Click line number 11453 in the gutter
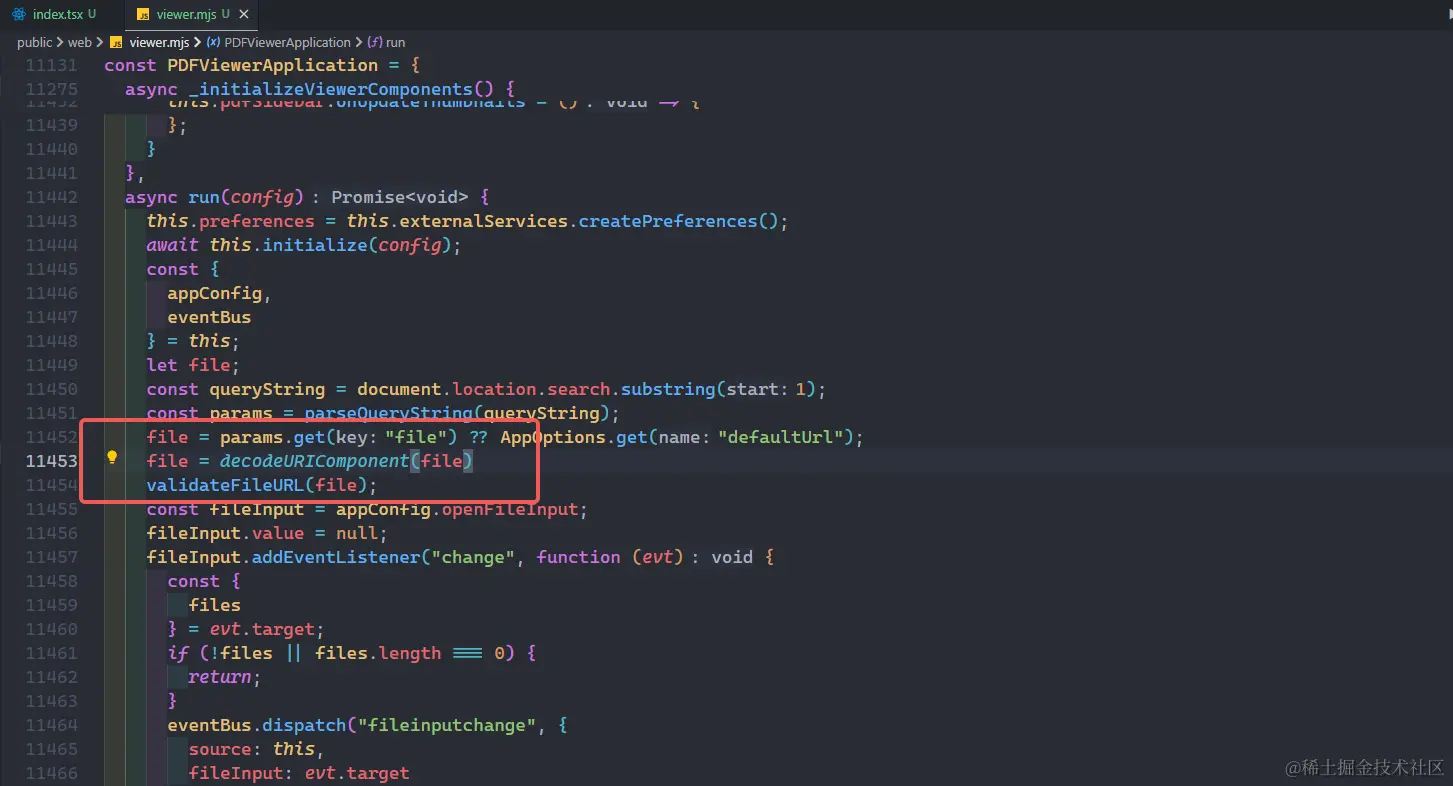This screenshot has height=786, width=1453. (x=51, y=460)
